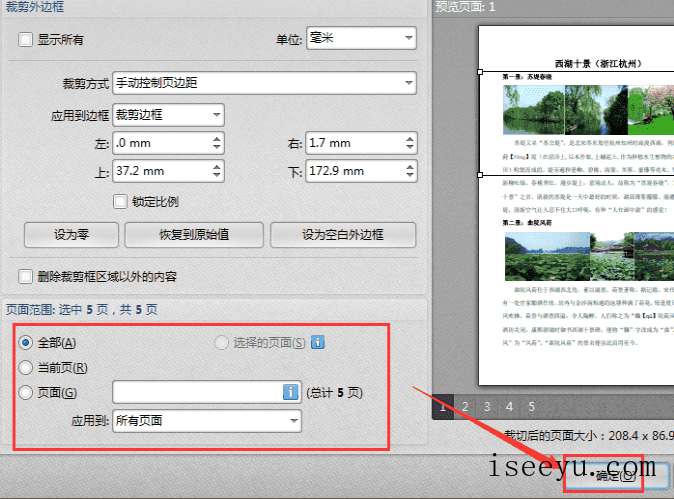Switch preview to page 5
The height and width of the screenshot is (499, 674).
[532, 407]
